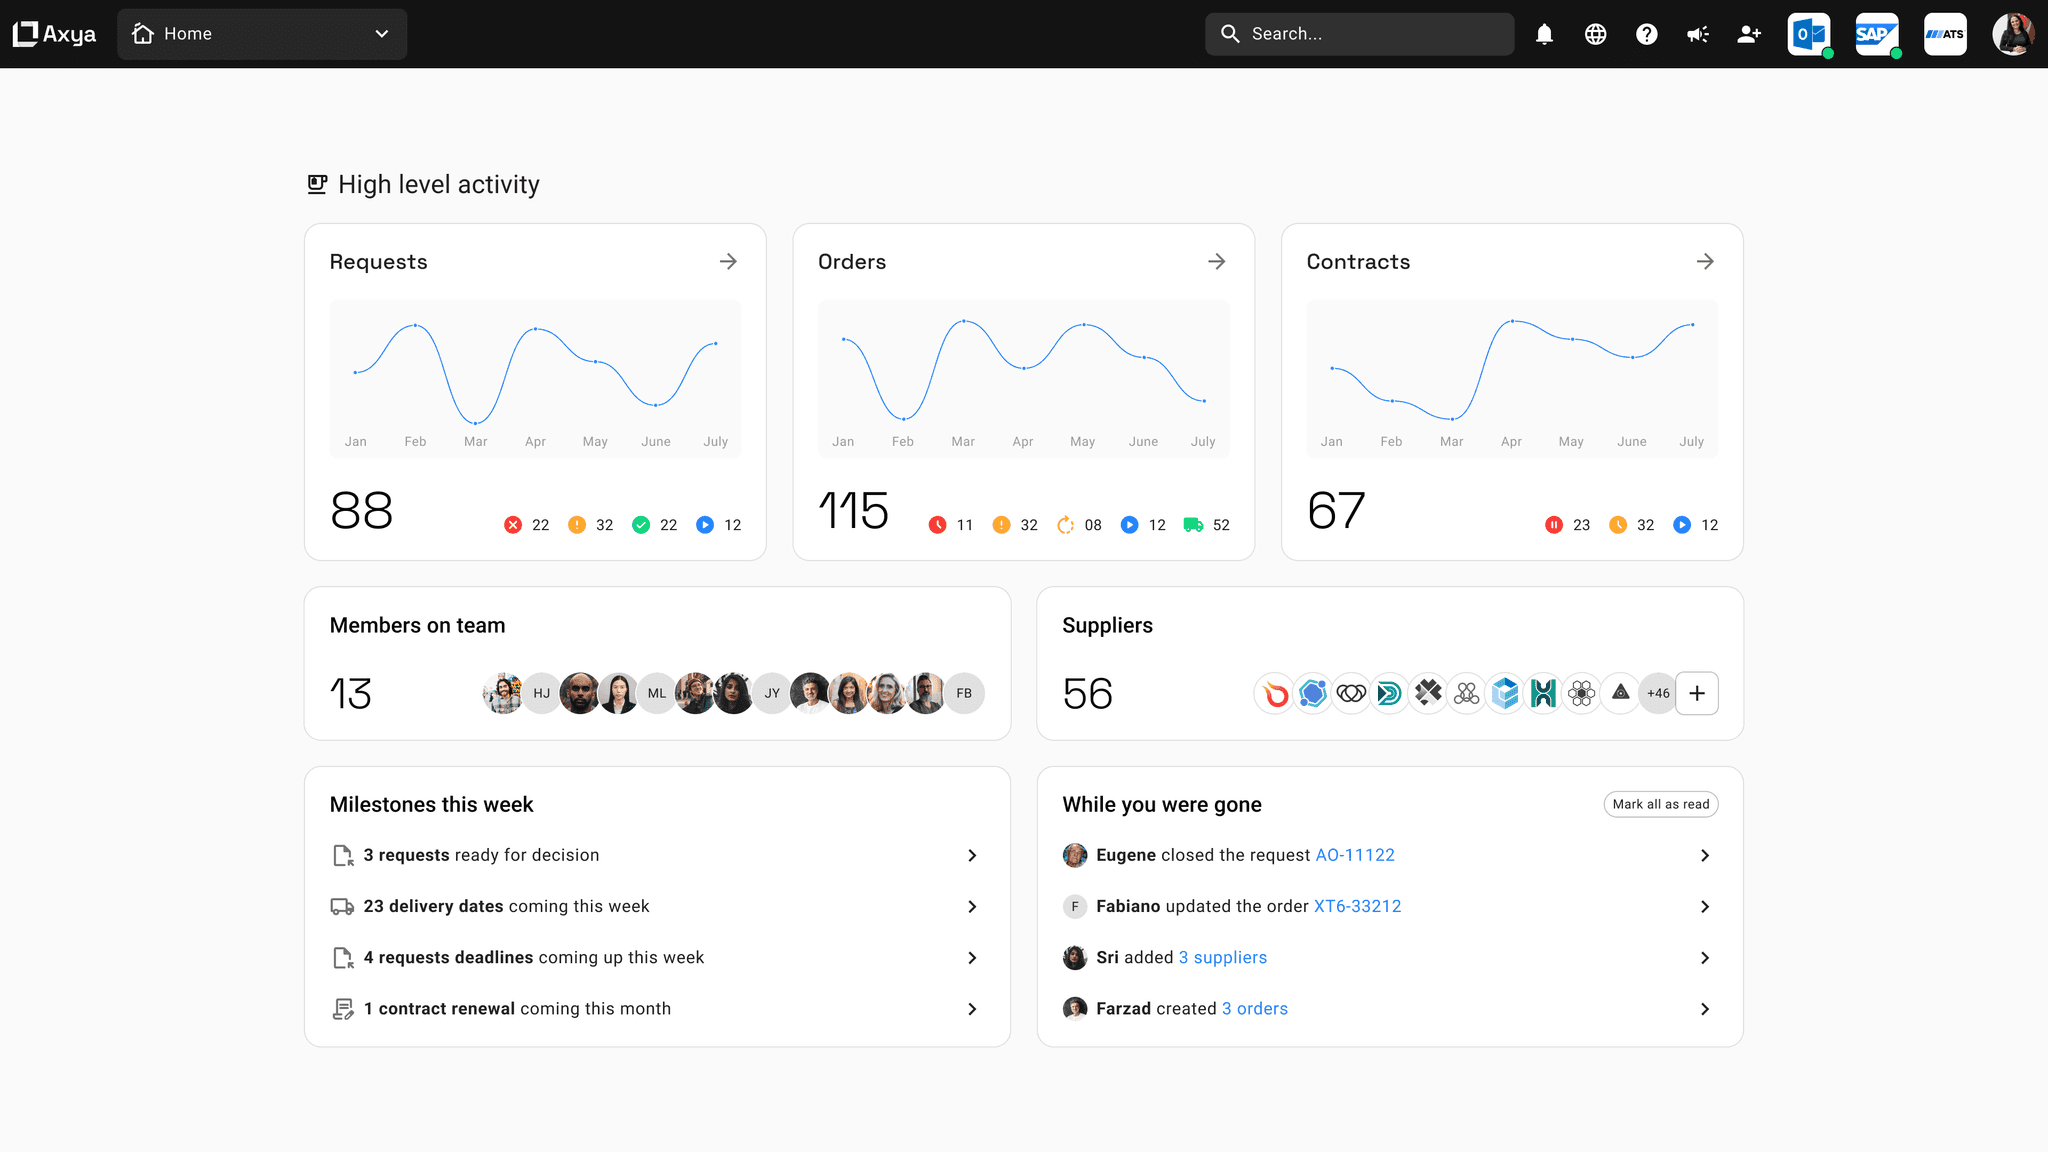Image resolution: width=2048 pixels, height=1152 pixels.
Task: Open Contracts card arrow
Action: 1705,261
